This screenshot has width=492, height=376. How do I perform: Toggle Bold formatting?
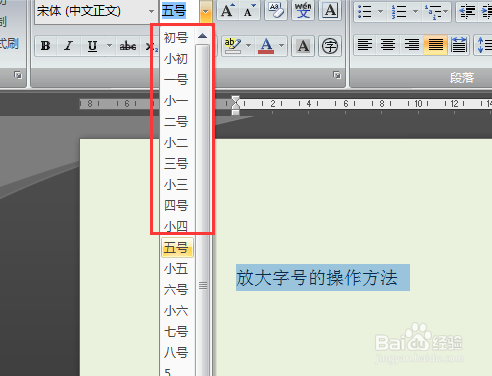[45, 46]
